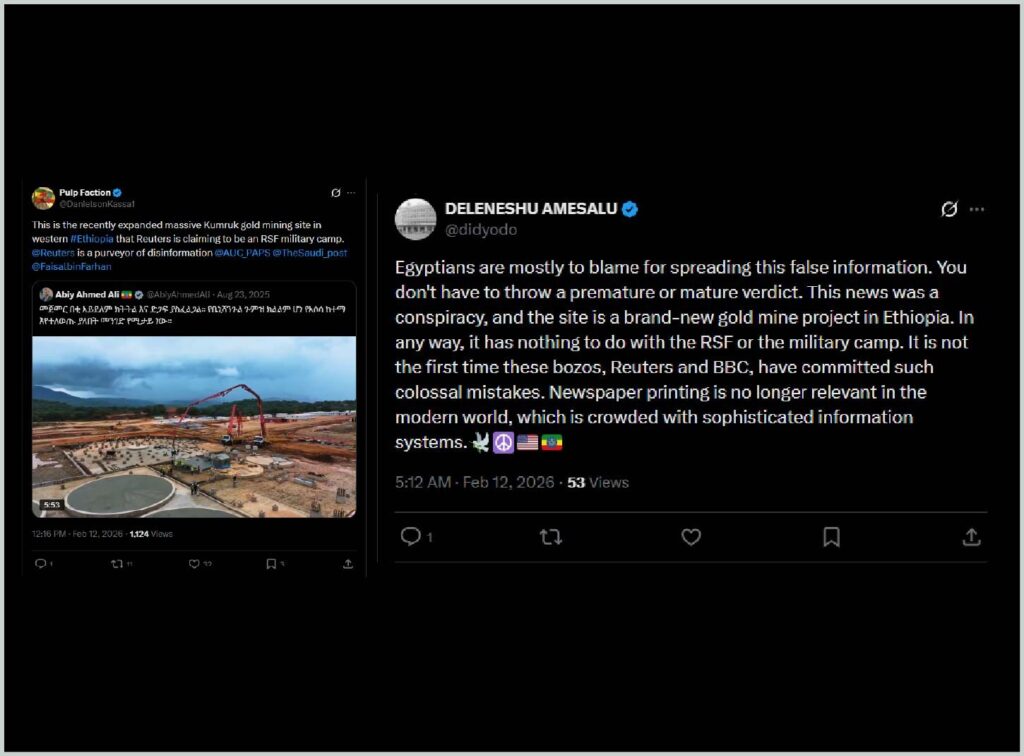Open more options on Pulp Faction's tweet
This screenshot has height=756, width=1024.
pyautogui.click(x=351, y=193)
